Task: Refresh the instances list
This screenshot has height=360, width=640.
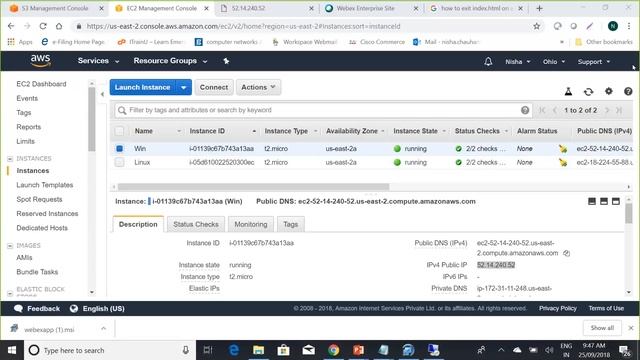Action: pyautogui.click(x=588, y=91)
